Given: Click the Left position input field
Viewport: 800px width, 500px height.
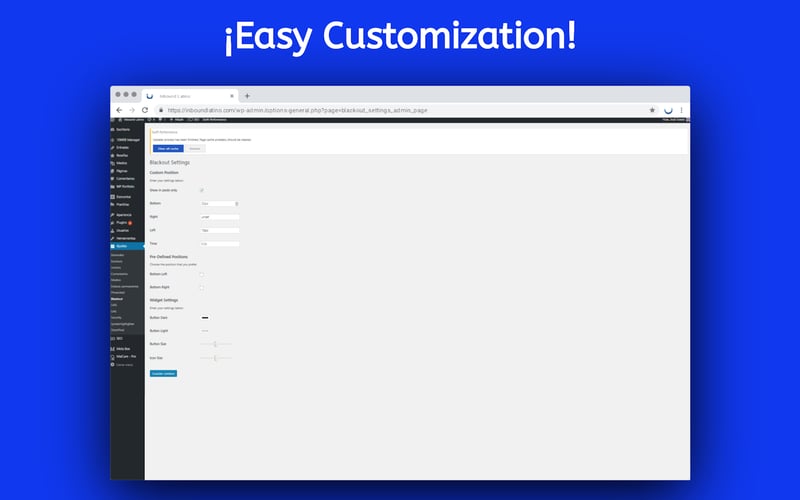Looking at the screenshot, I should (219, 231).
